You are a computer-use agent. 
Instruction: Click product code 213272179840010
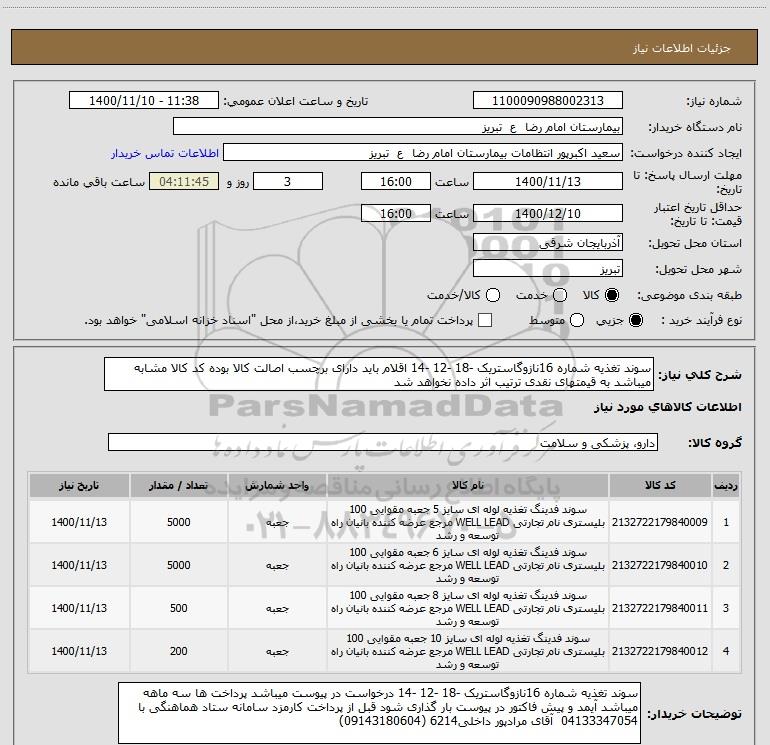point(660,565)
